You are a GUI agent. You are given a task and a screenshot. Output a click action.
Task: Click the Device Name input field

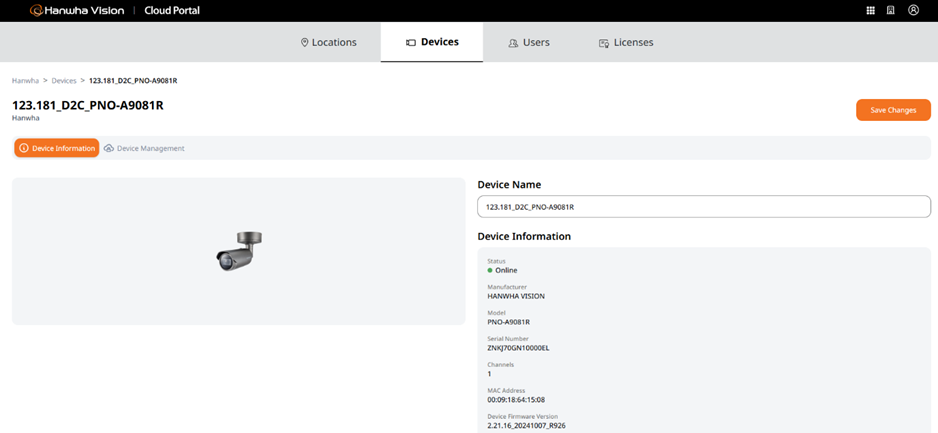pyautogui.click(x=704, y=206)
